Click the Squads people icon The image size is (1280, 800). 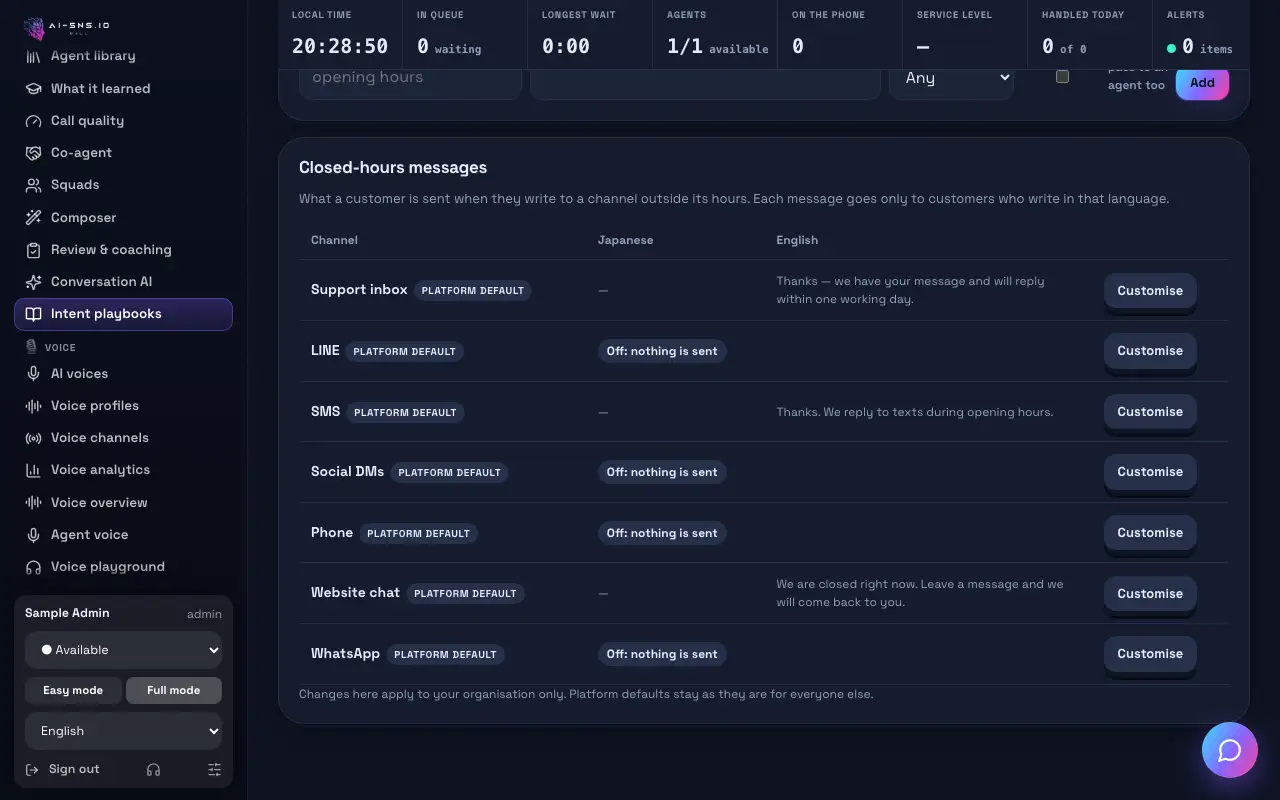33,184
